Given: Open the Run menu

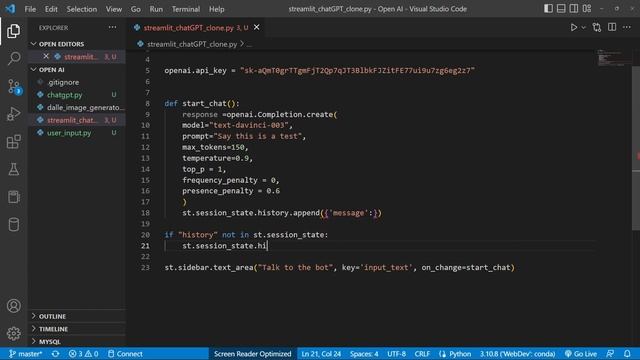Looking at the screenshot, I should click(156, 9).
